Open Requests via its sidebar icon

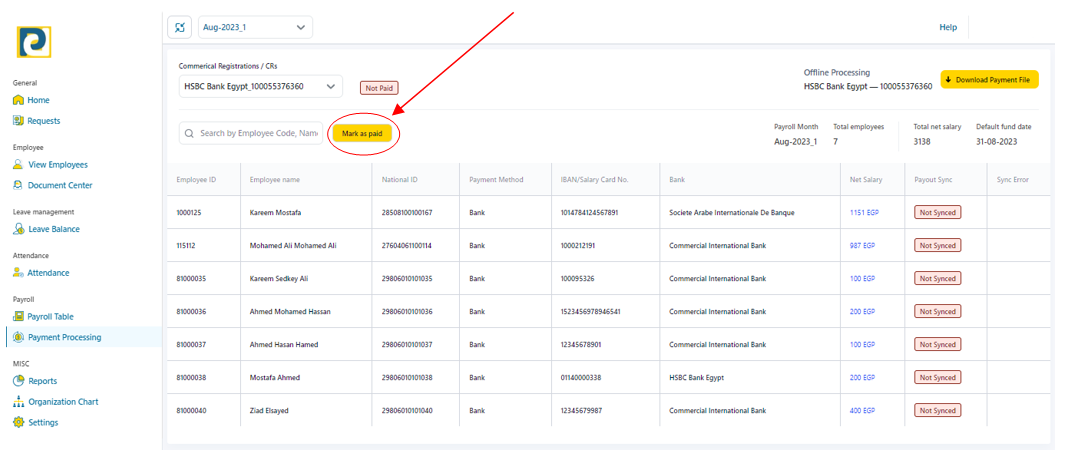click(18, 121)
